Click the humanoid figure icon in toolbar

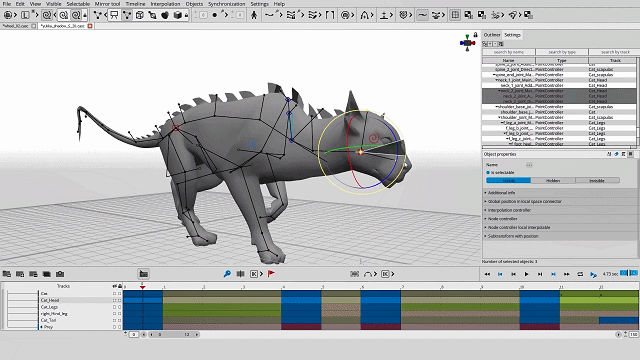click(x=254, y=15)
